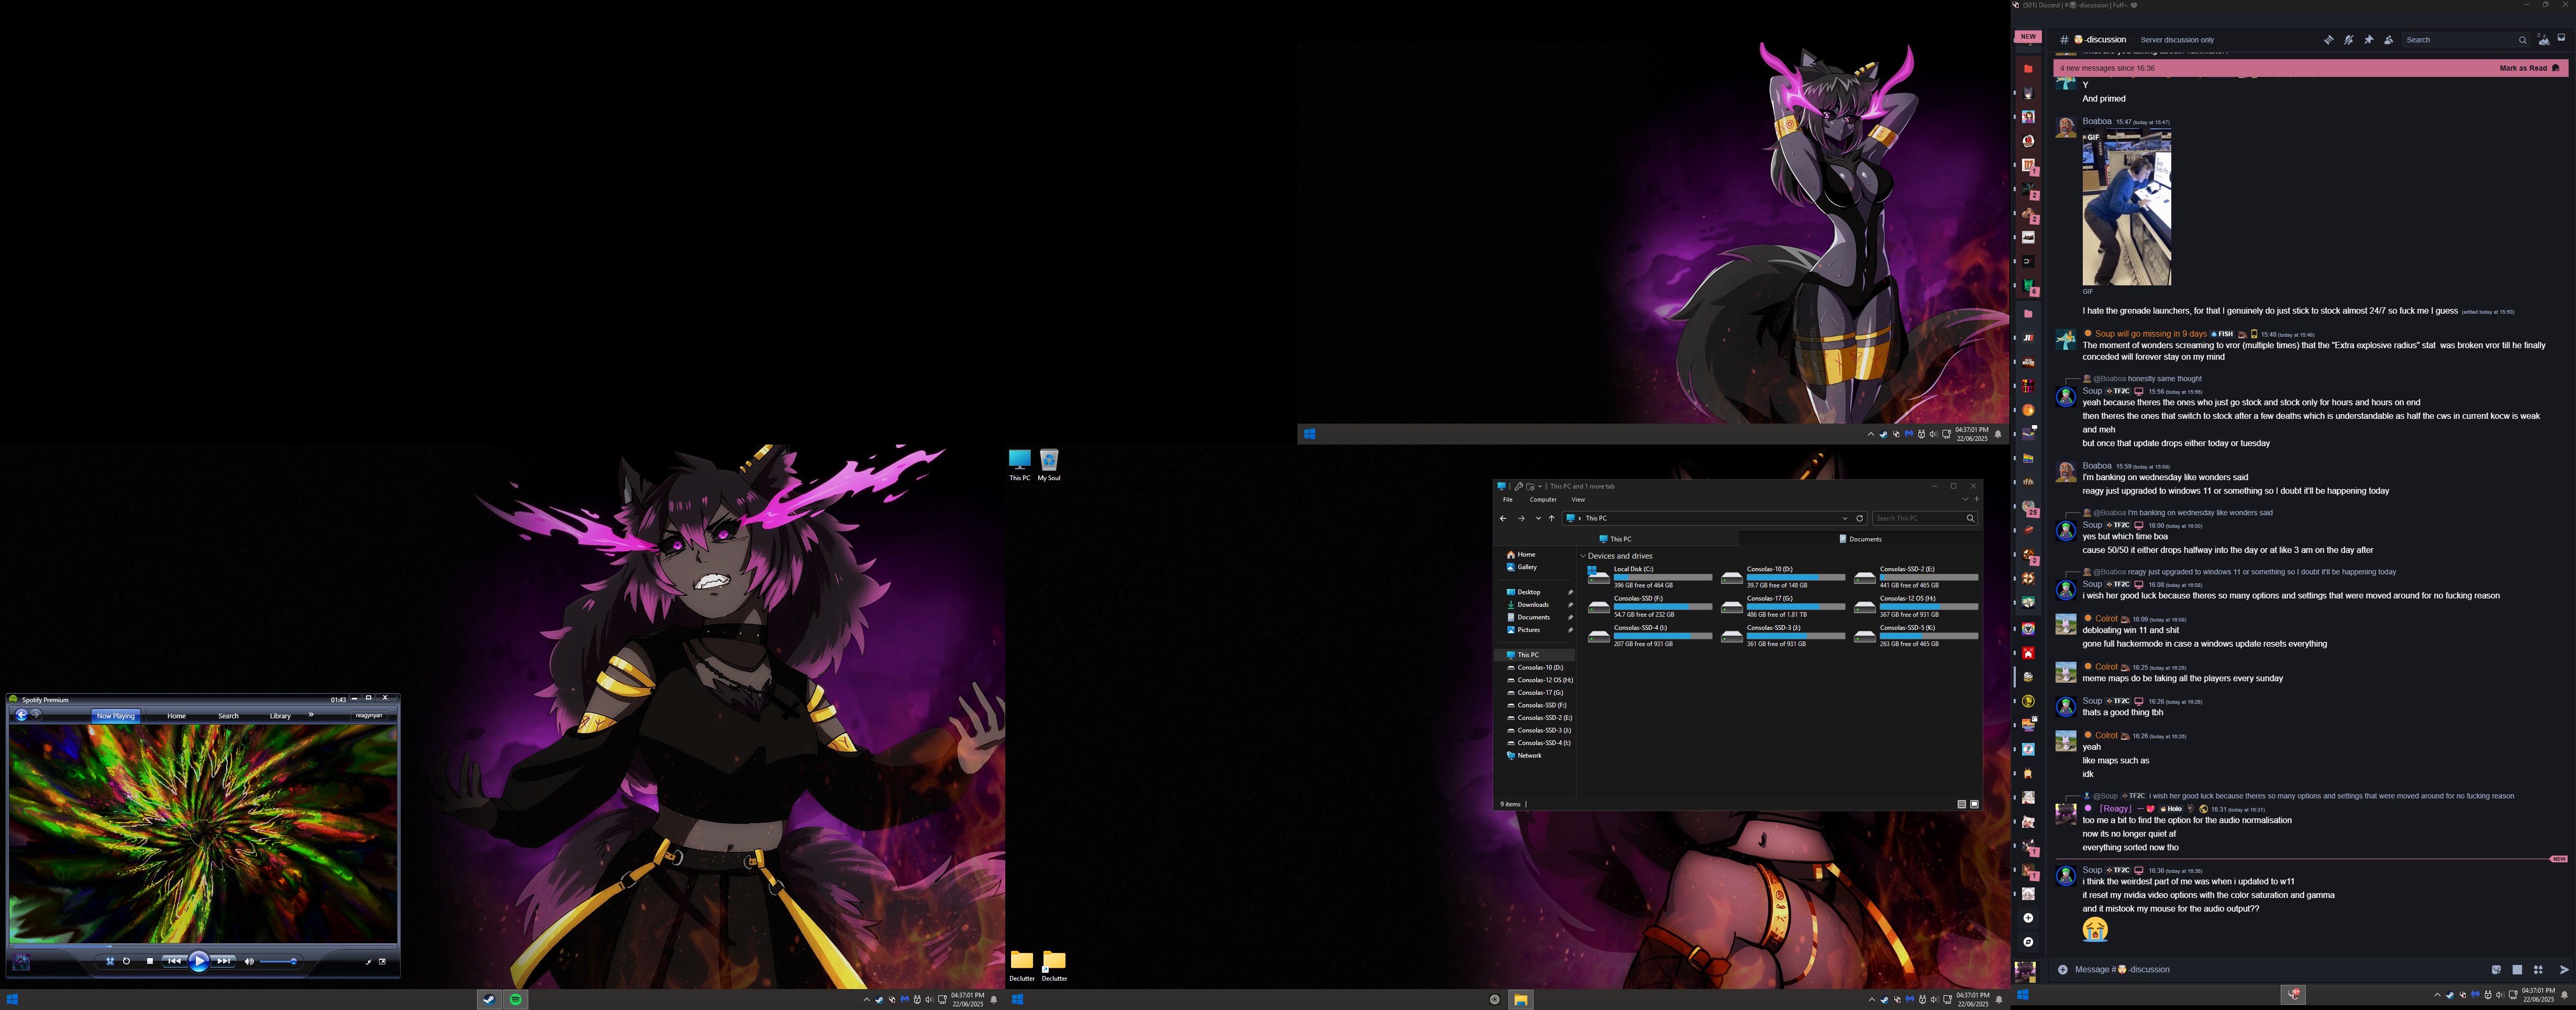Skip to next track in Spotify
Screen dimensions: 2576x1010
[223, 961]
